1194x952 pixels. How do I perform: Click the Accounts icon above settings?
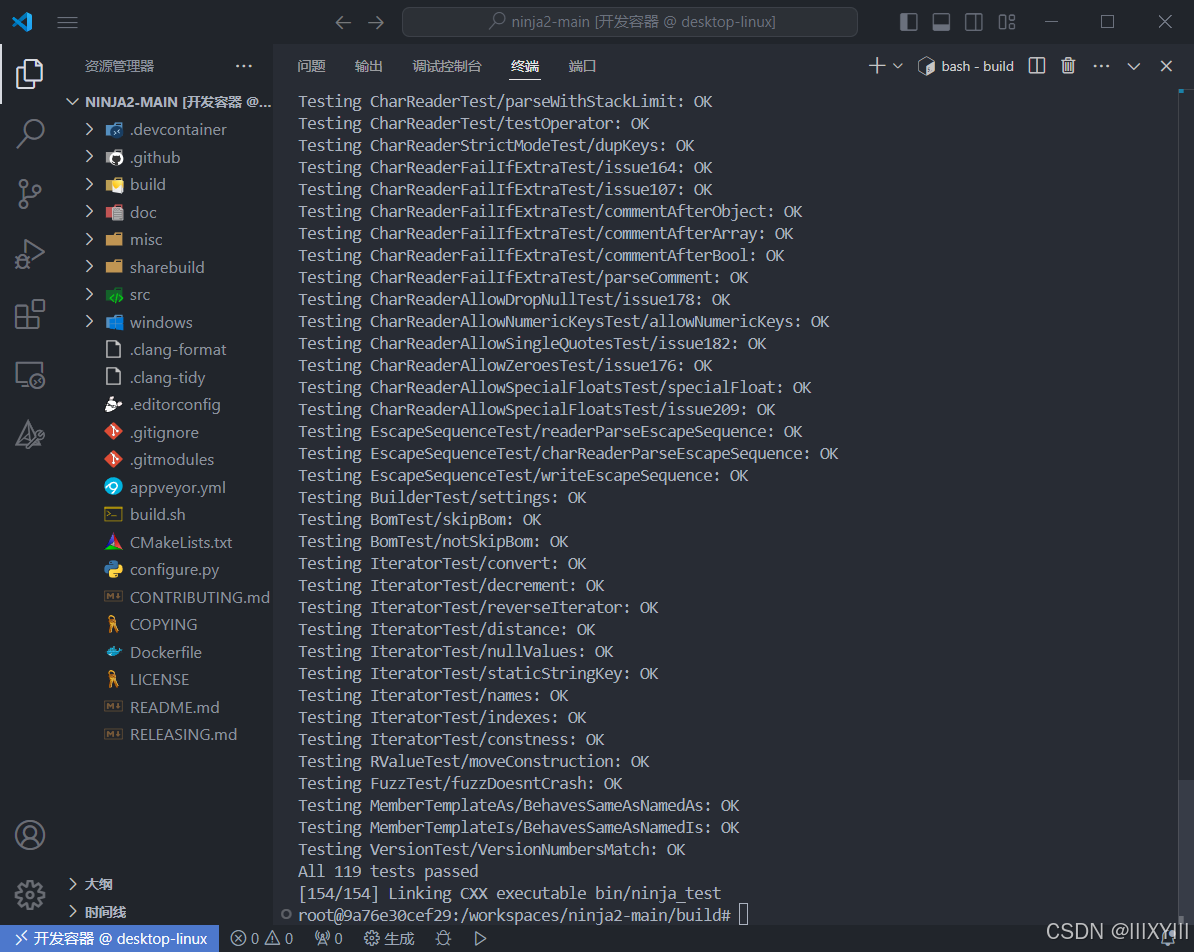(x=29, y=835)
